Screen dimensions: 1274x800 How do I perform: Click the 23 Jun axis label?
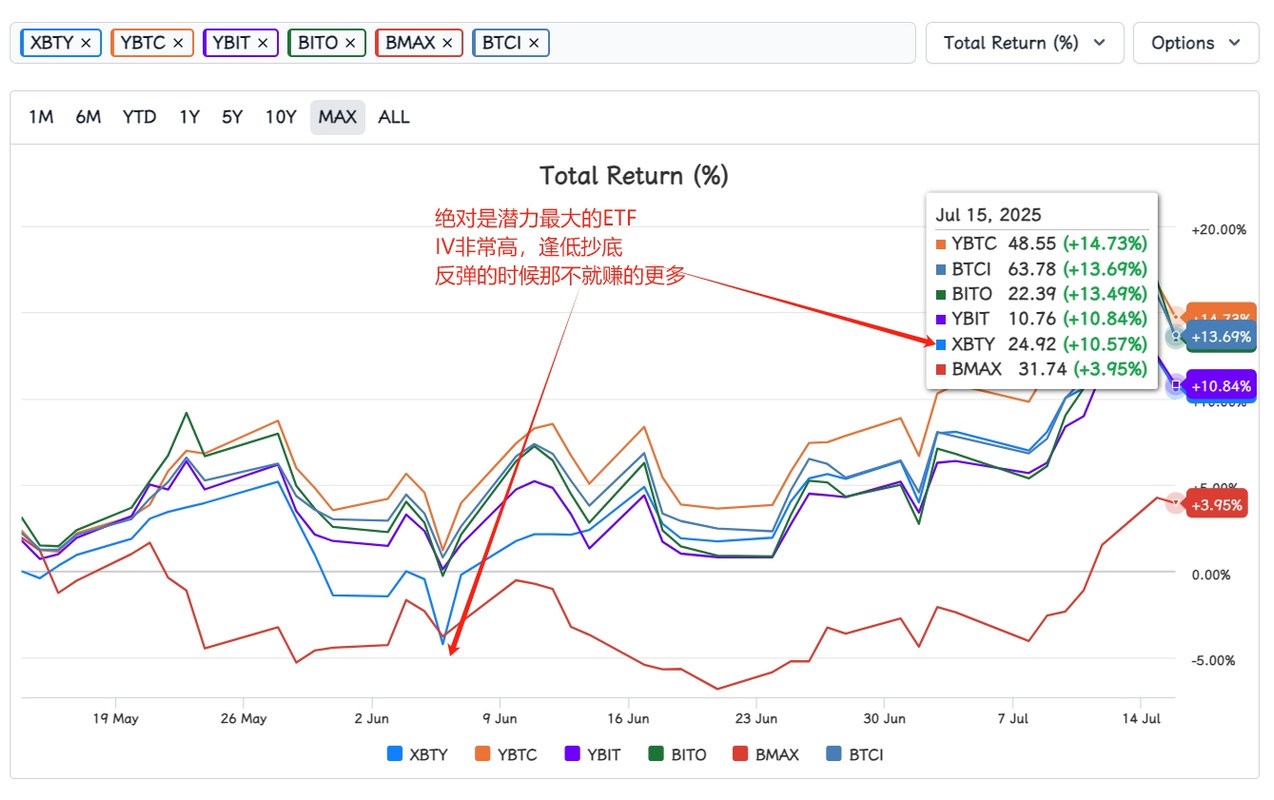[x=756, y=718]
